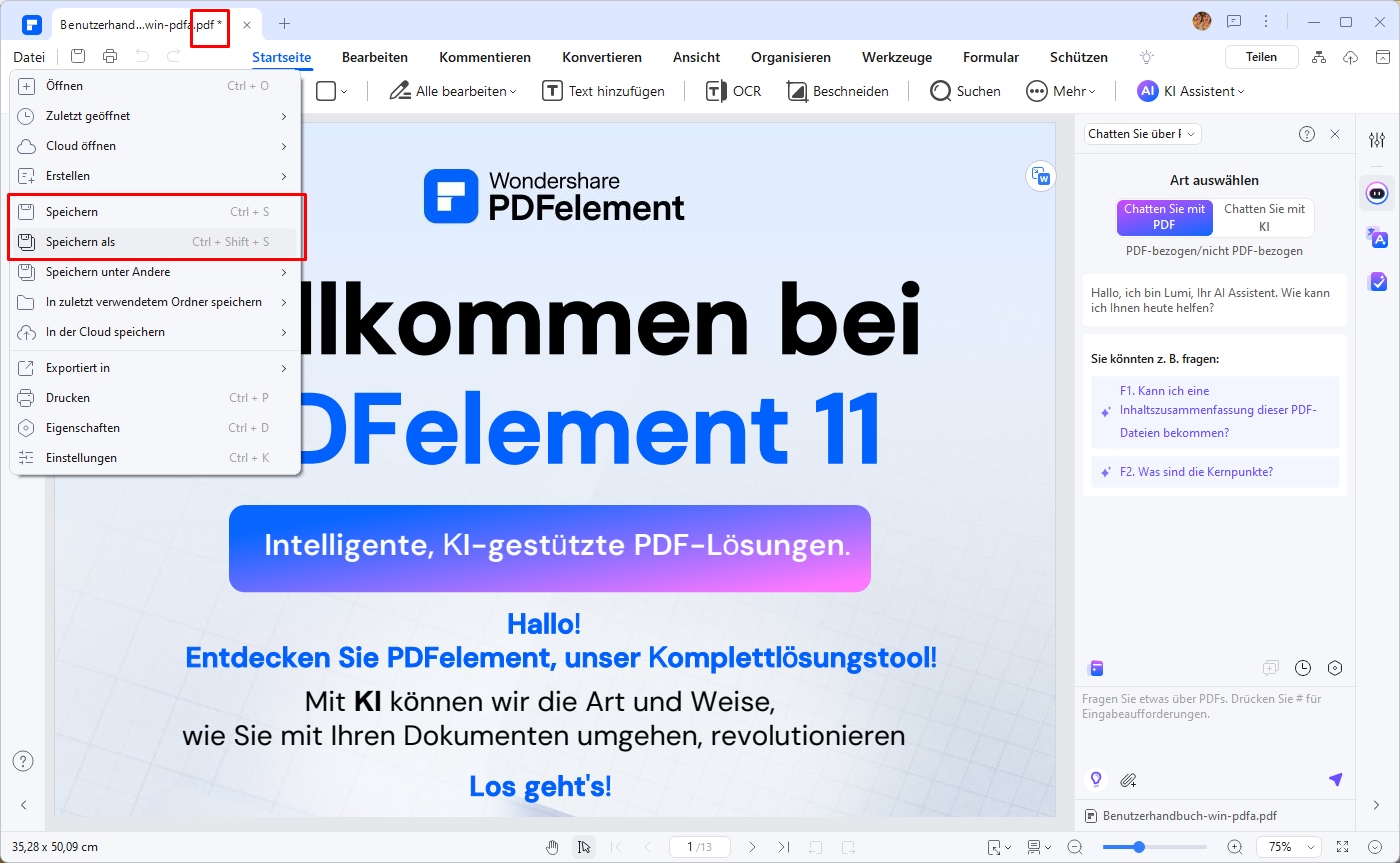
Task: Click the Text hinzufügen tool
Action: coord(603,91)
